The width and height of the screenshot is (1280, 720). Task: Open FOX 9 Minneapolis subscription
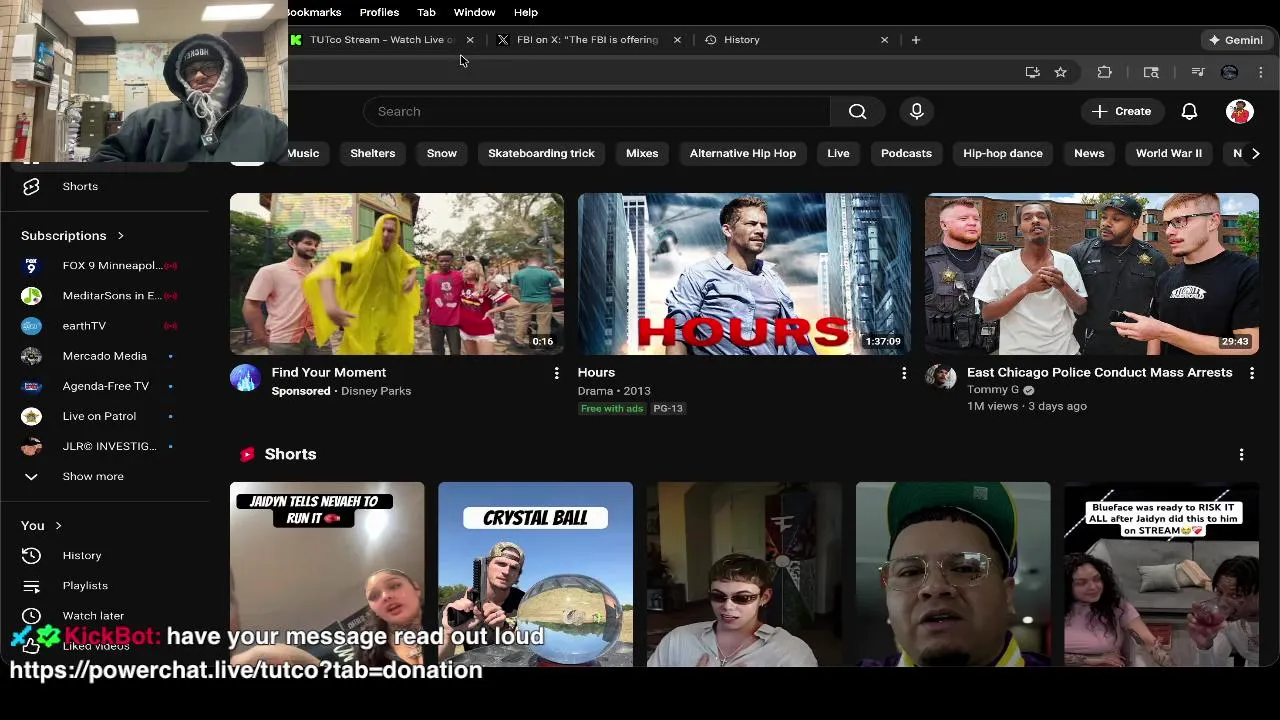pyautogui.click(x=104, y=266)
